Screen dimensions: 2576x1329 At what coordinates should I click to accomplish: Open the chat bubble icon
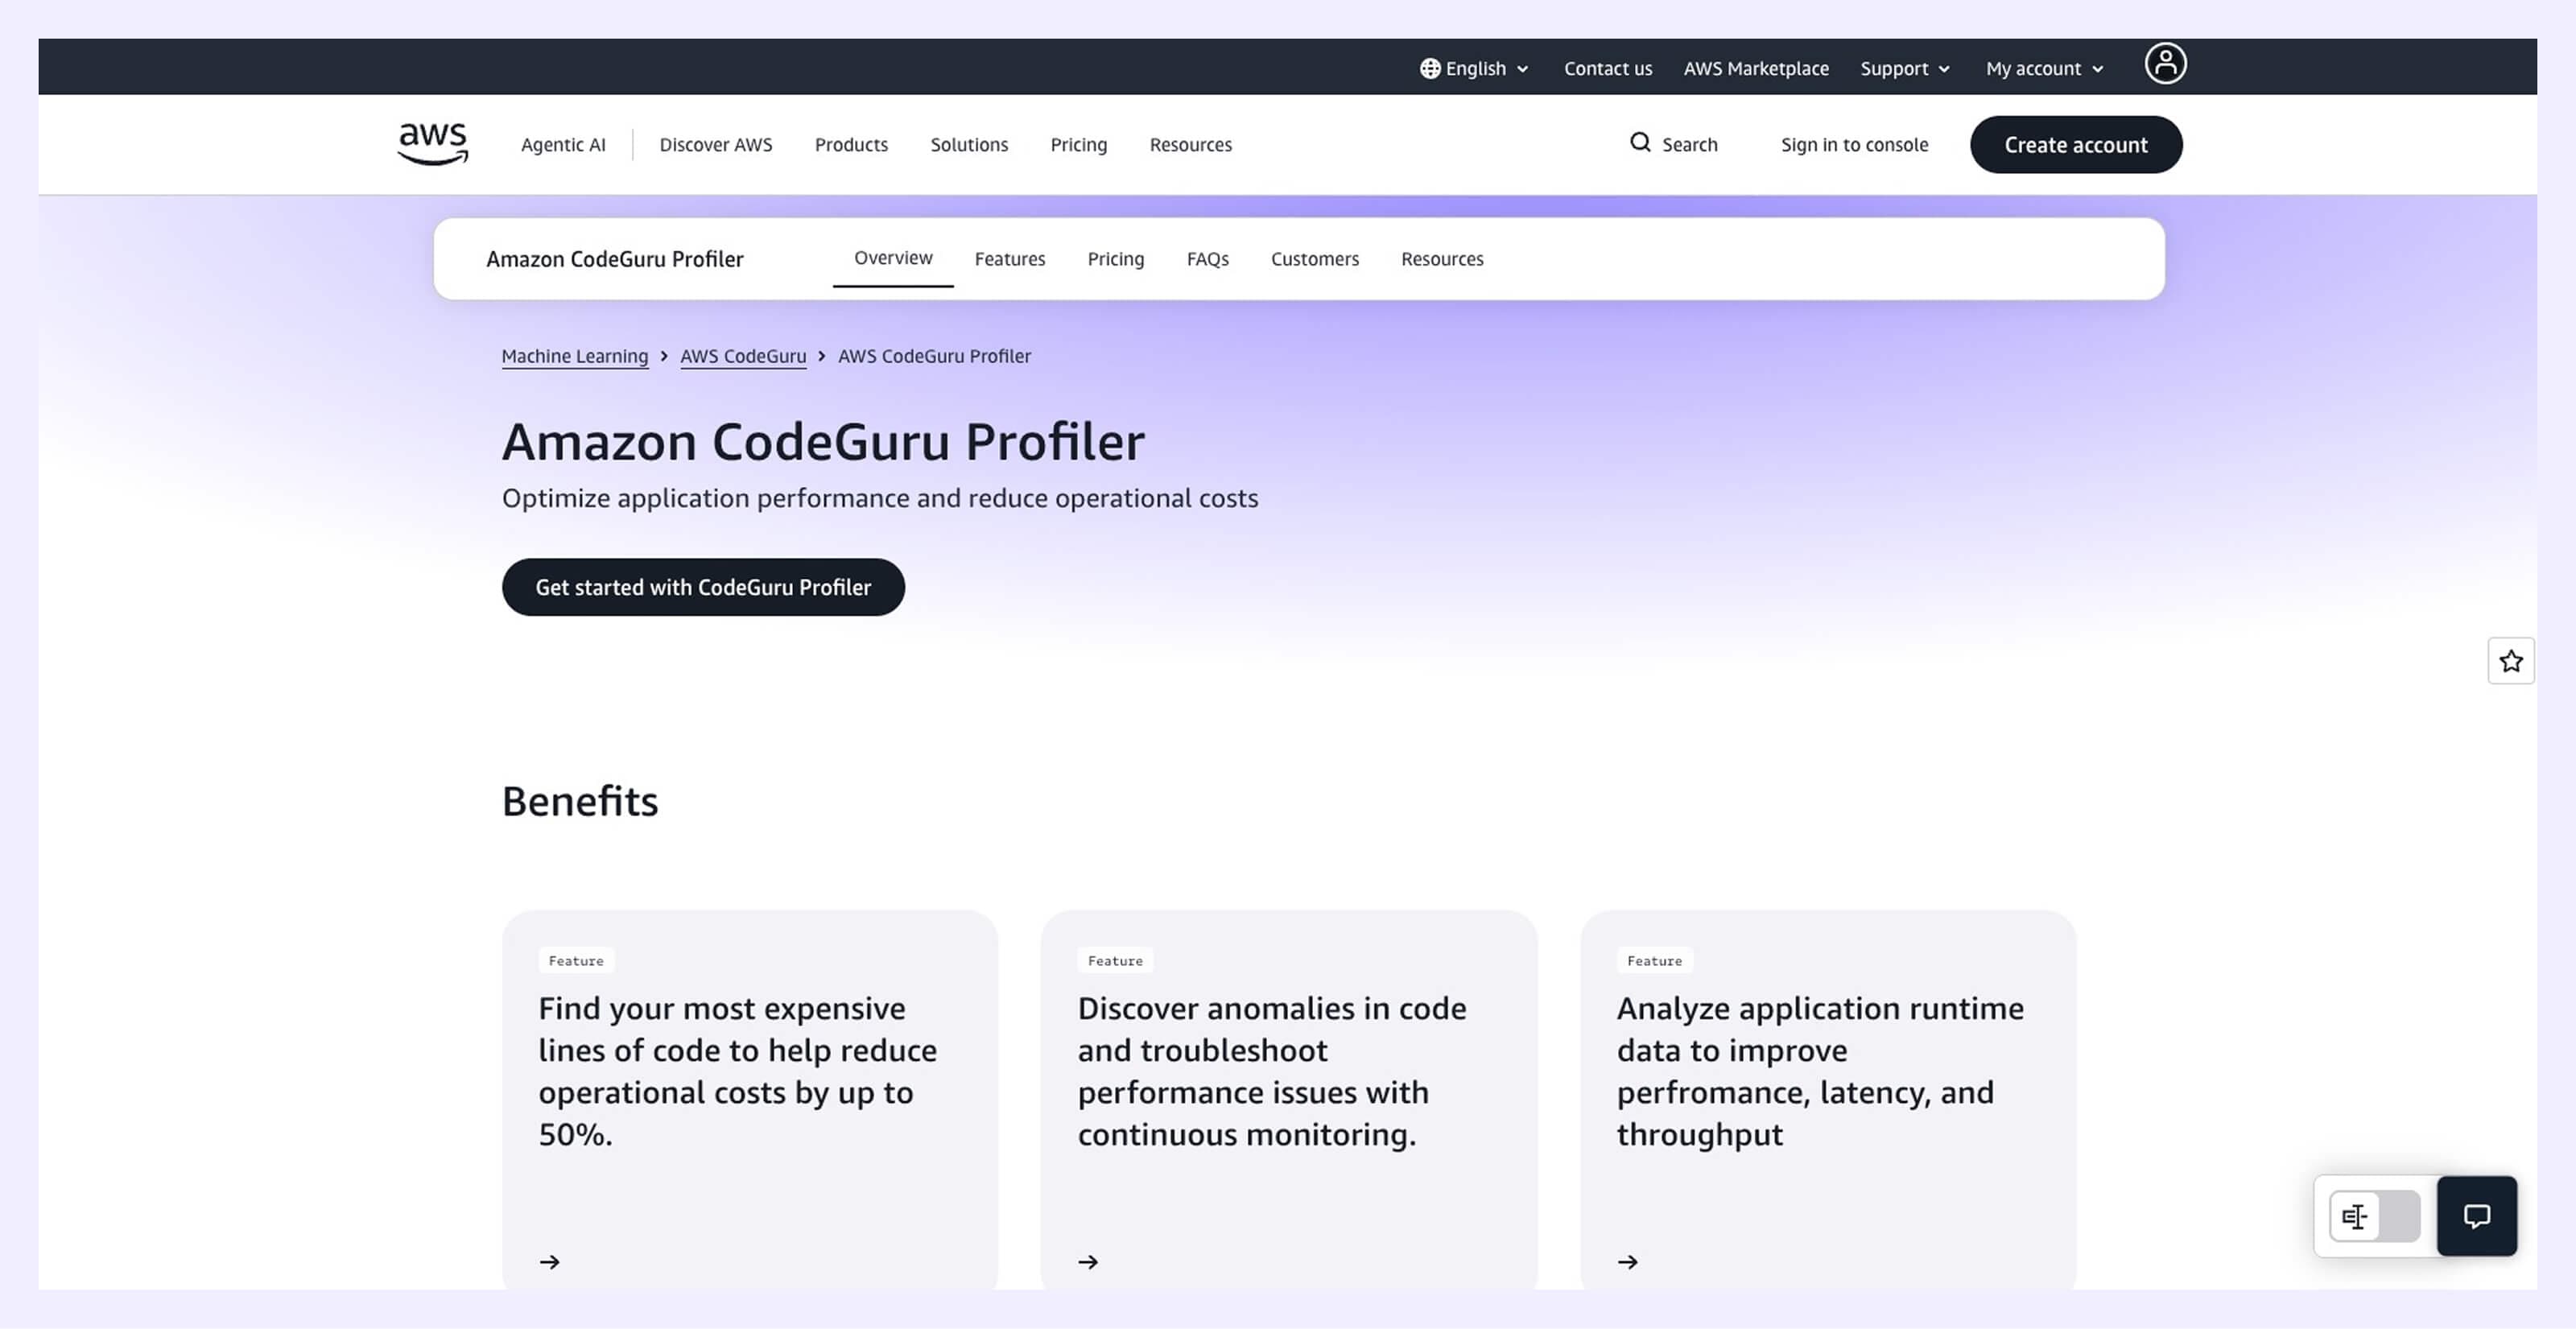(2477, 1216)
